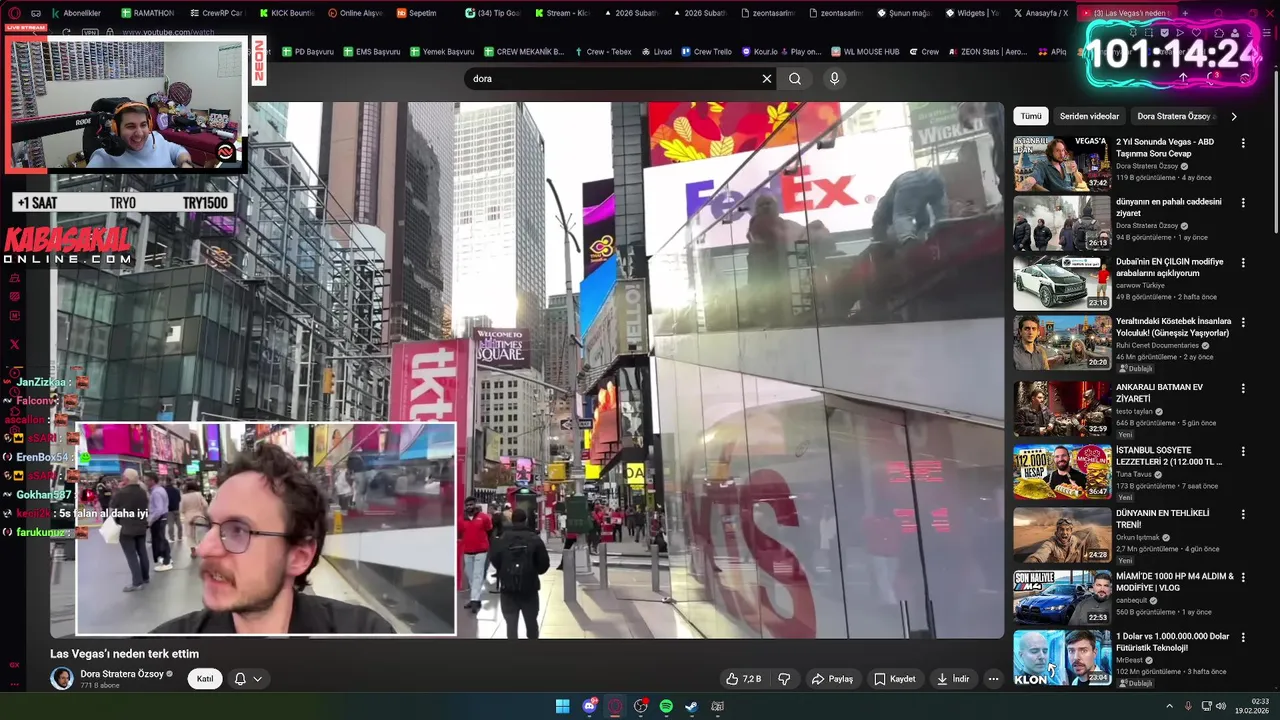Like the video showing 7,2 B likes
The image size is (1280, 720).
point(743,679)
